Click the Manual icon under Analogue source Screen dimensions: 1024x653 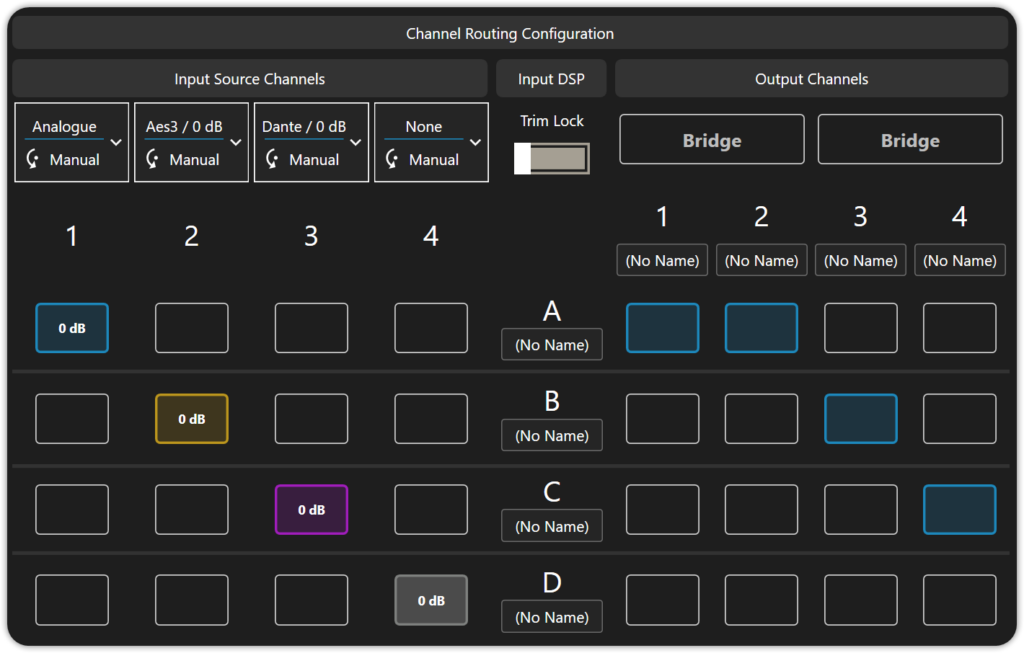coord(35,159)
